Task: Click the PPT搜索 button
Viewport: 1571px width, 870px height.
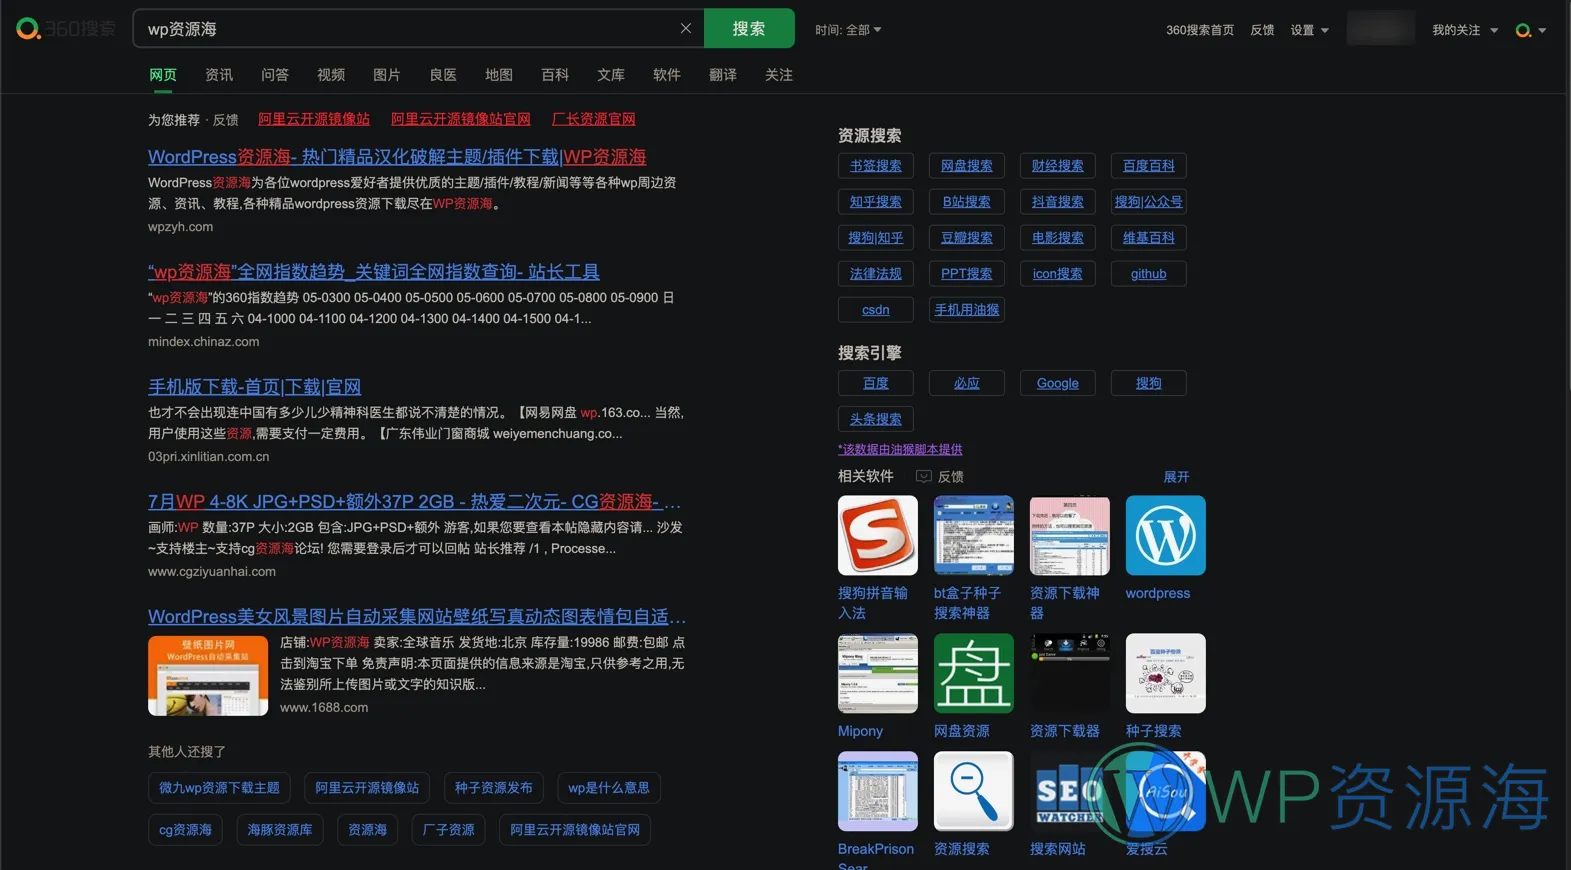Action: click(967, 274)
